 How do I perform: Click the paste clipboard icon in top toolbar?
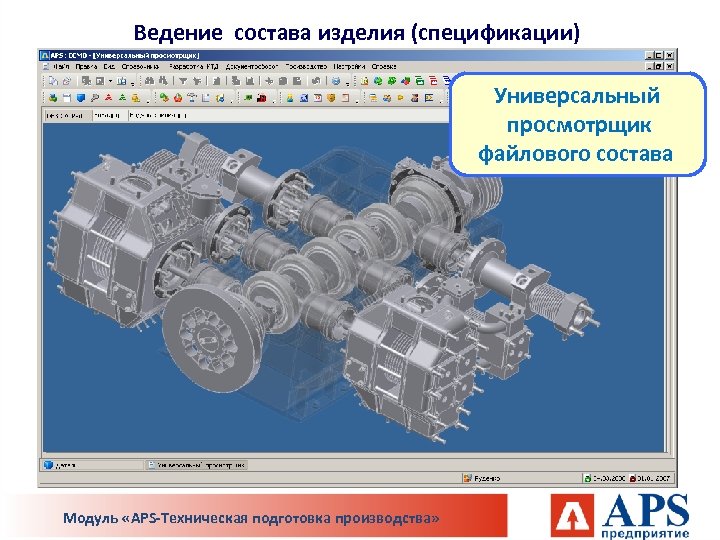pos(297,81)
